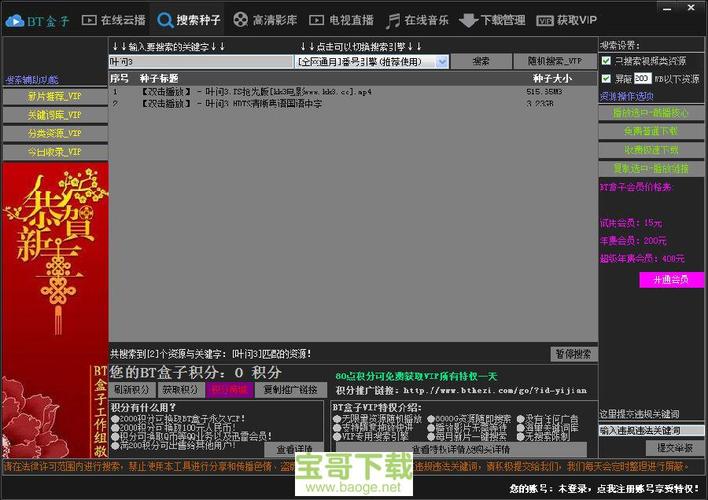Click the 搜索 search button
This screenshot has width=708, height=500.
[481, 61]
